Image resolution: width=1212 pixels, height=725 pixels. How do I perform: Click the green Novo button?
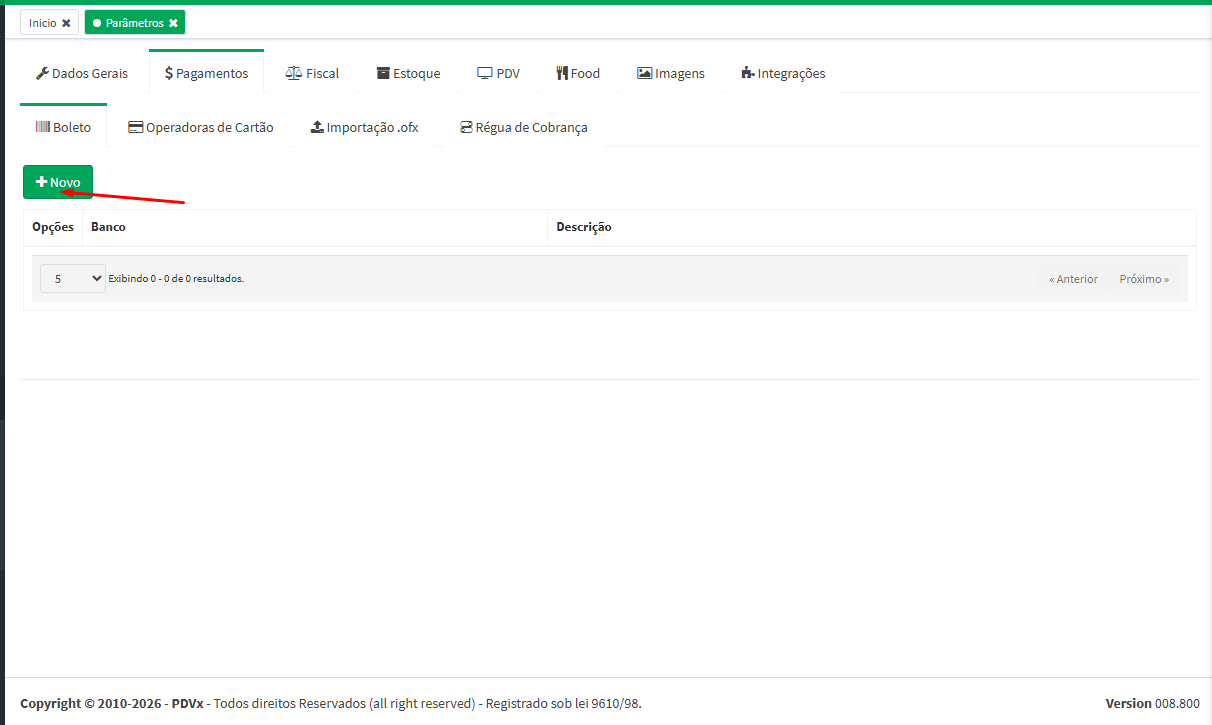point(58,182)
